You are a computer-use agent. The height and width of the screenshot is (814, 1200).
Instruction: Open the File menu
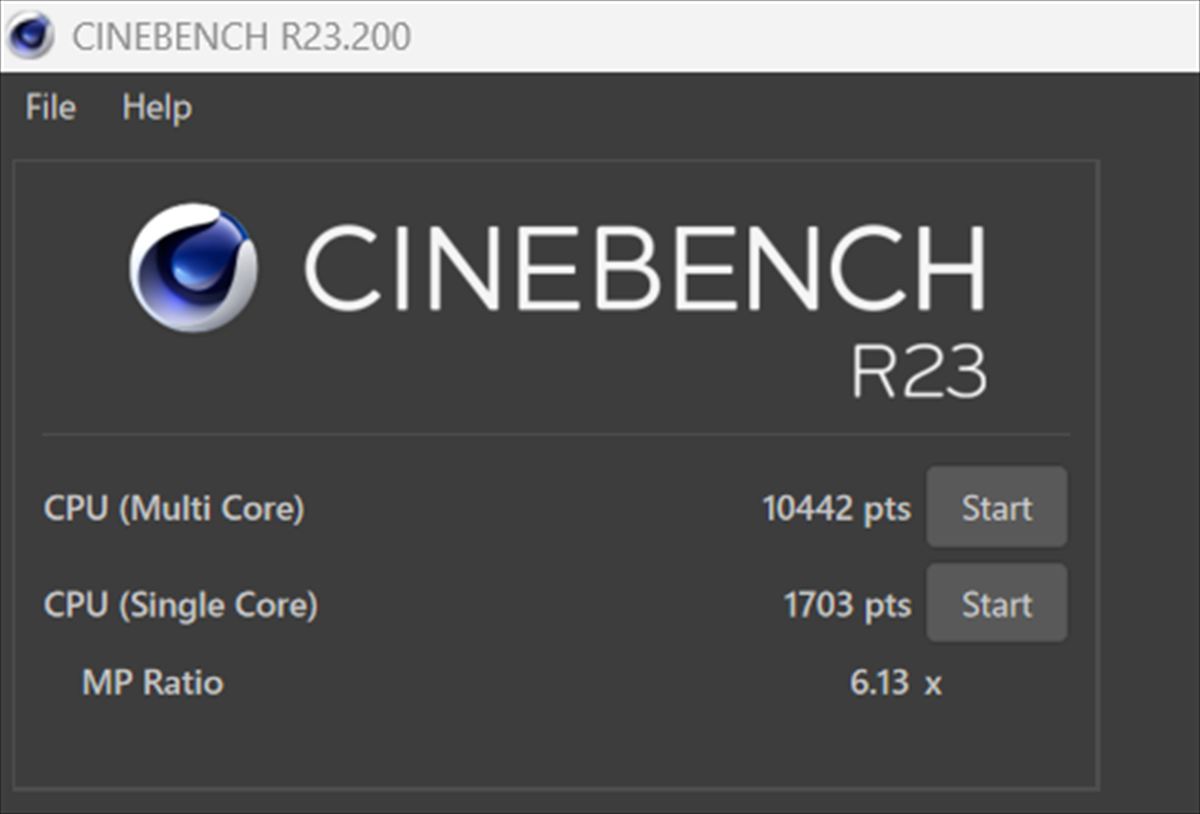50,107
